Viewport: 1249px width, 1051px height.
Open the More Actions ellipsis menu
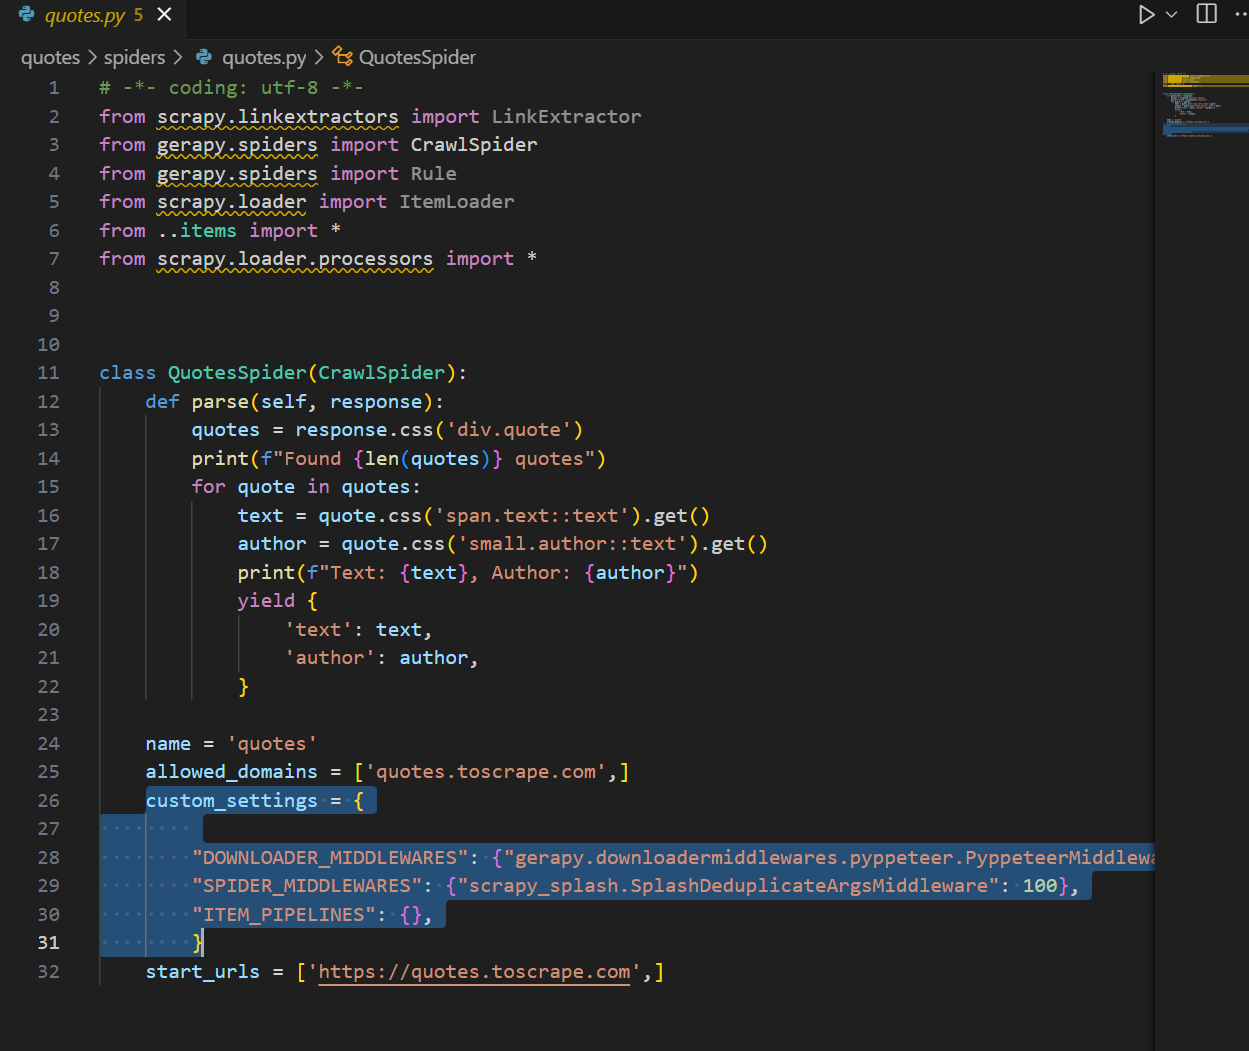point(1241,14)
